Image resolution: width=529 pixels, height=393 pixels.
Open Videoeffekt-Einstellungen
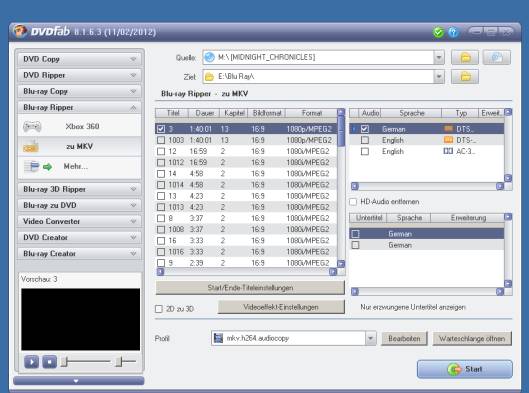(281, 307)
